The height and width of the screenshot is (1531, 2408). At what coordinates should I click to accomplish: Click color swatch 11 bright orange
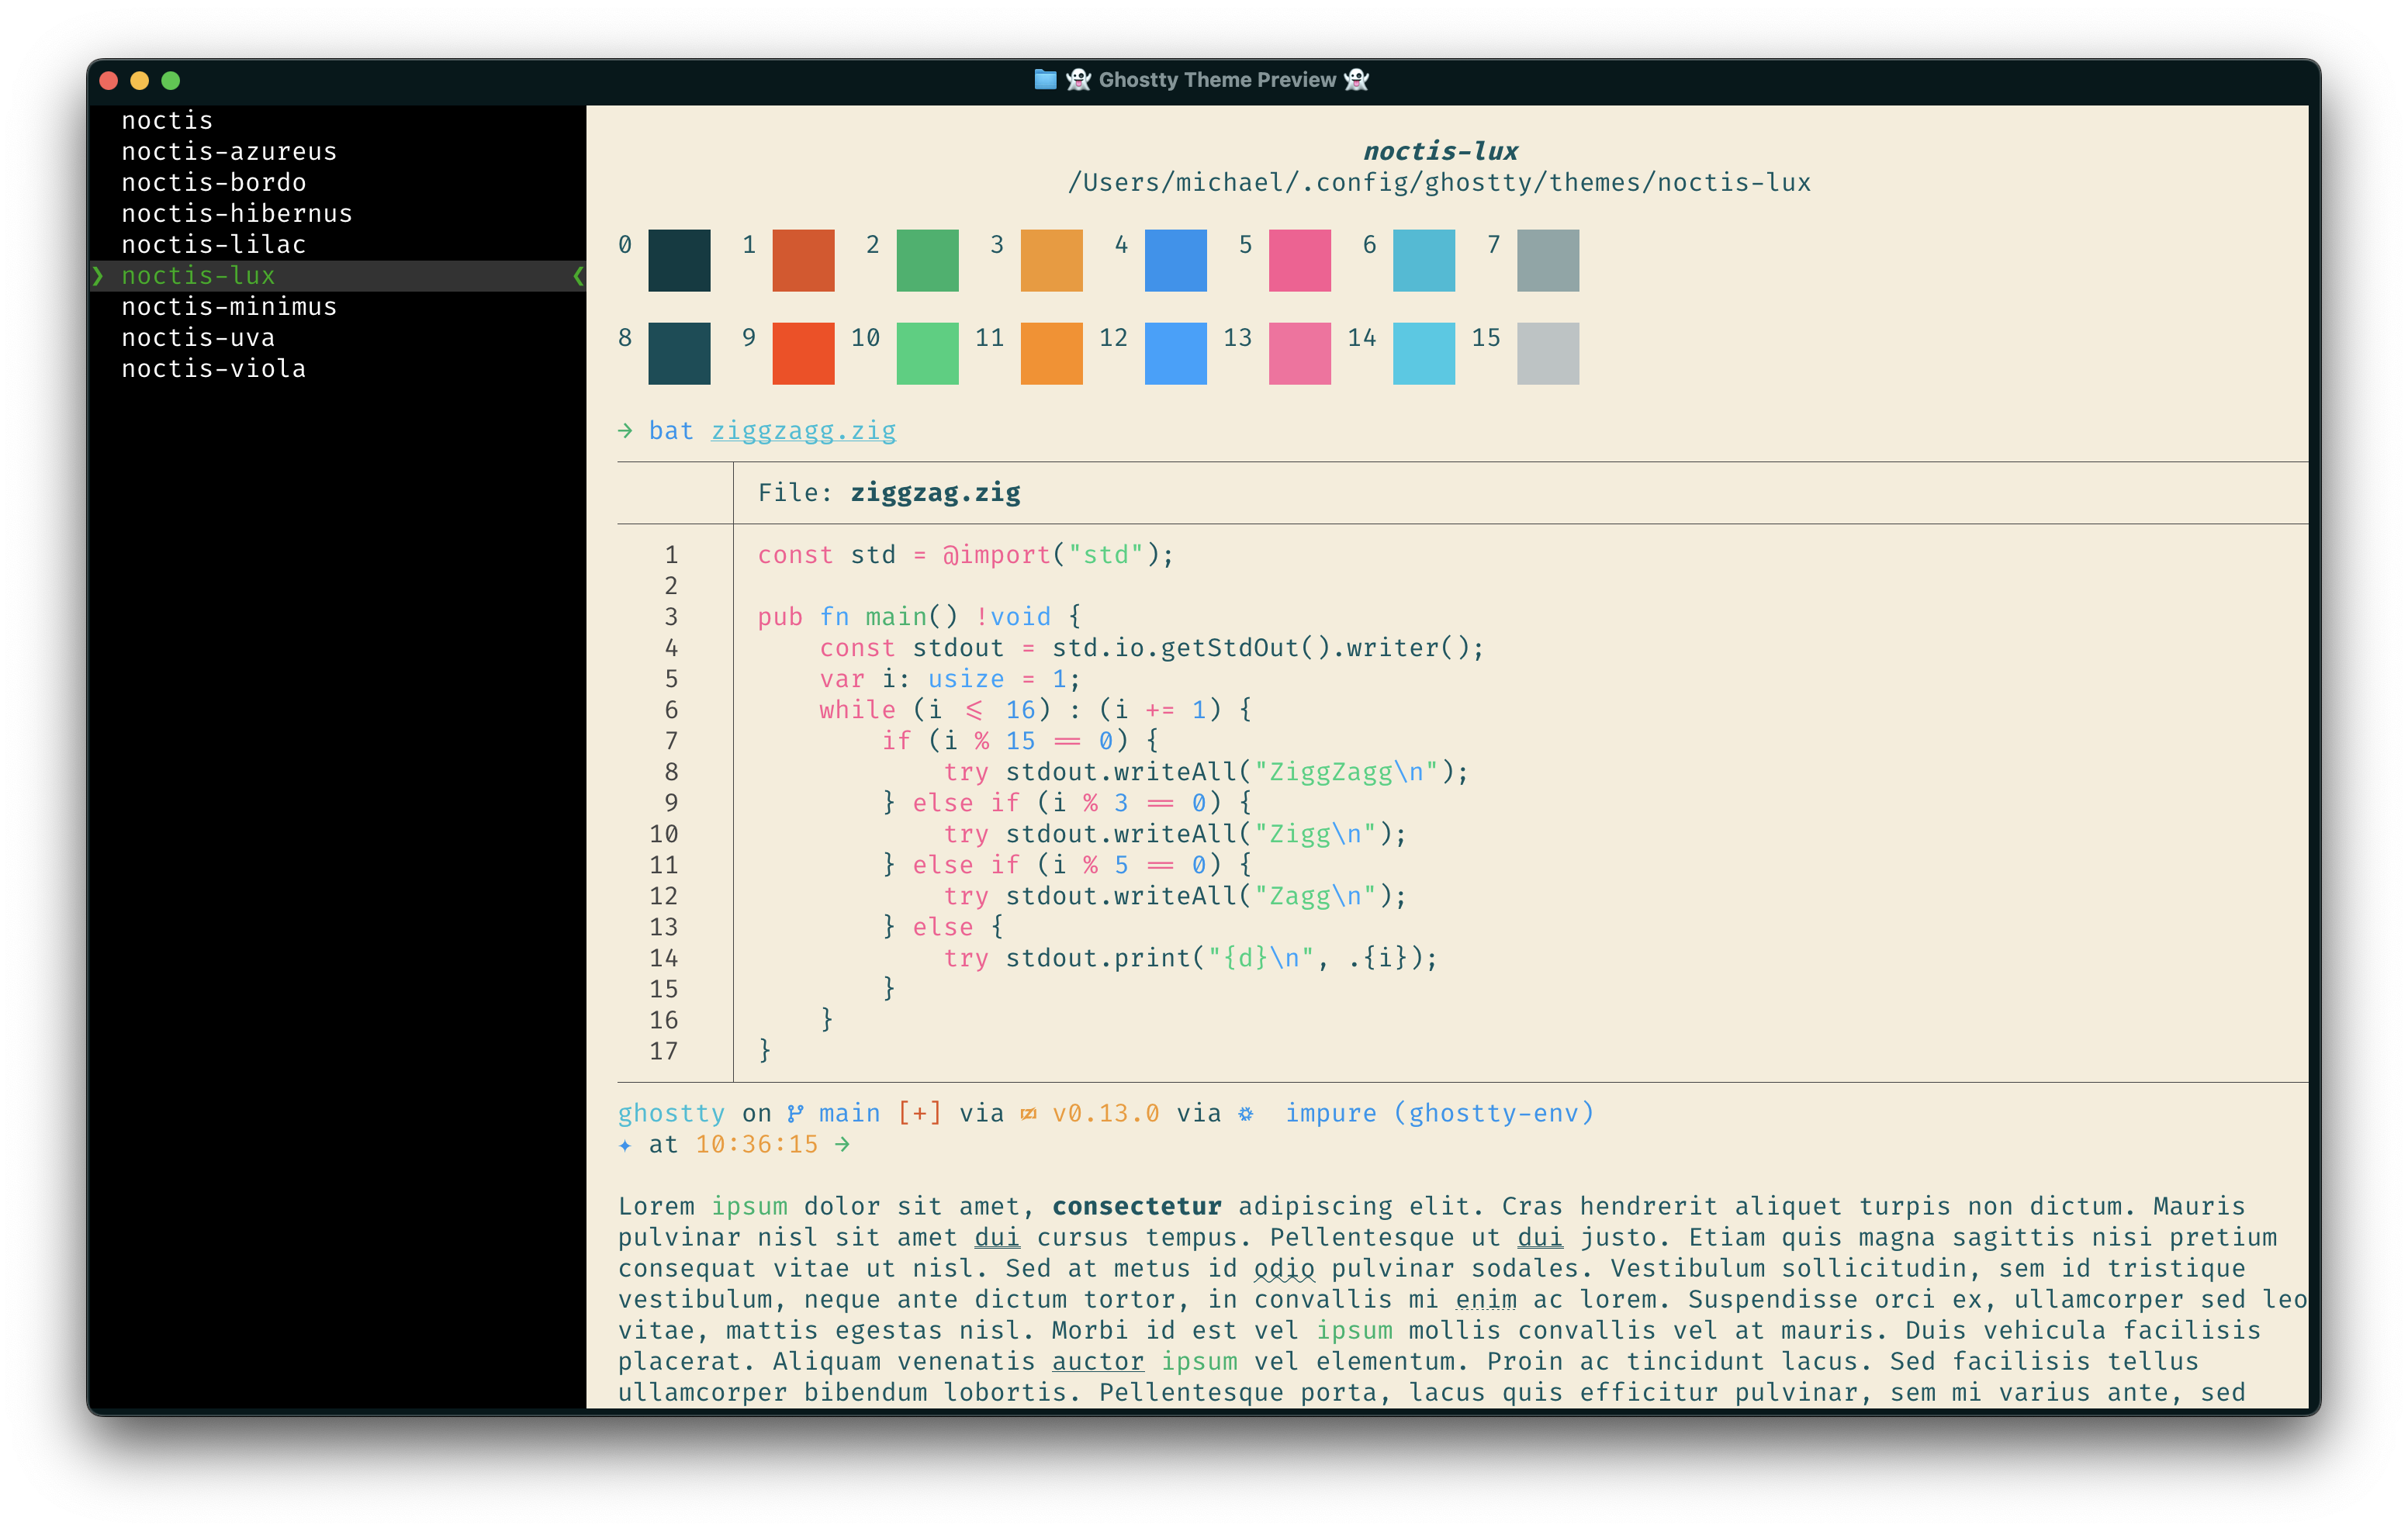click(x=1051, y=353)
